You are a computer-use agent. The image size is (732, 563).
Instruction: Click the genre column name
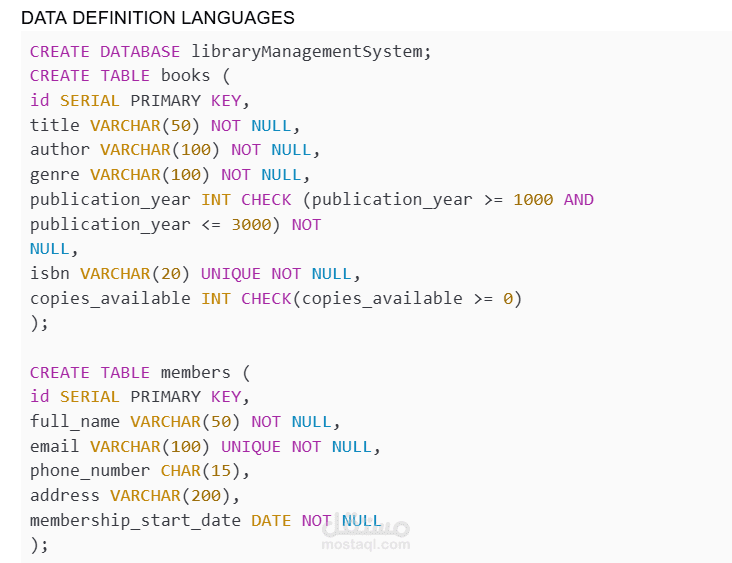55,175
